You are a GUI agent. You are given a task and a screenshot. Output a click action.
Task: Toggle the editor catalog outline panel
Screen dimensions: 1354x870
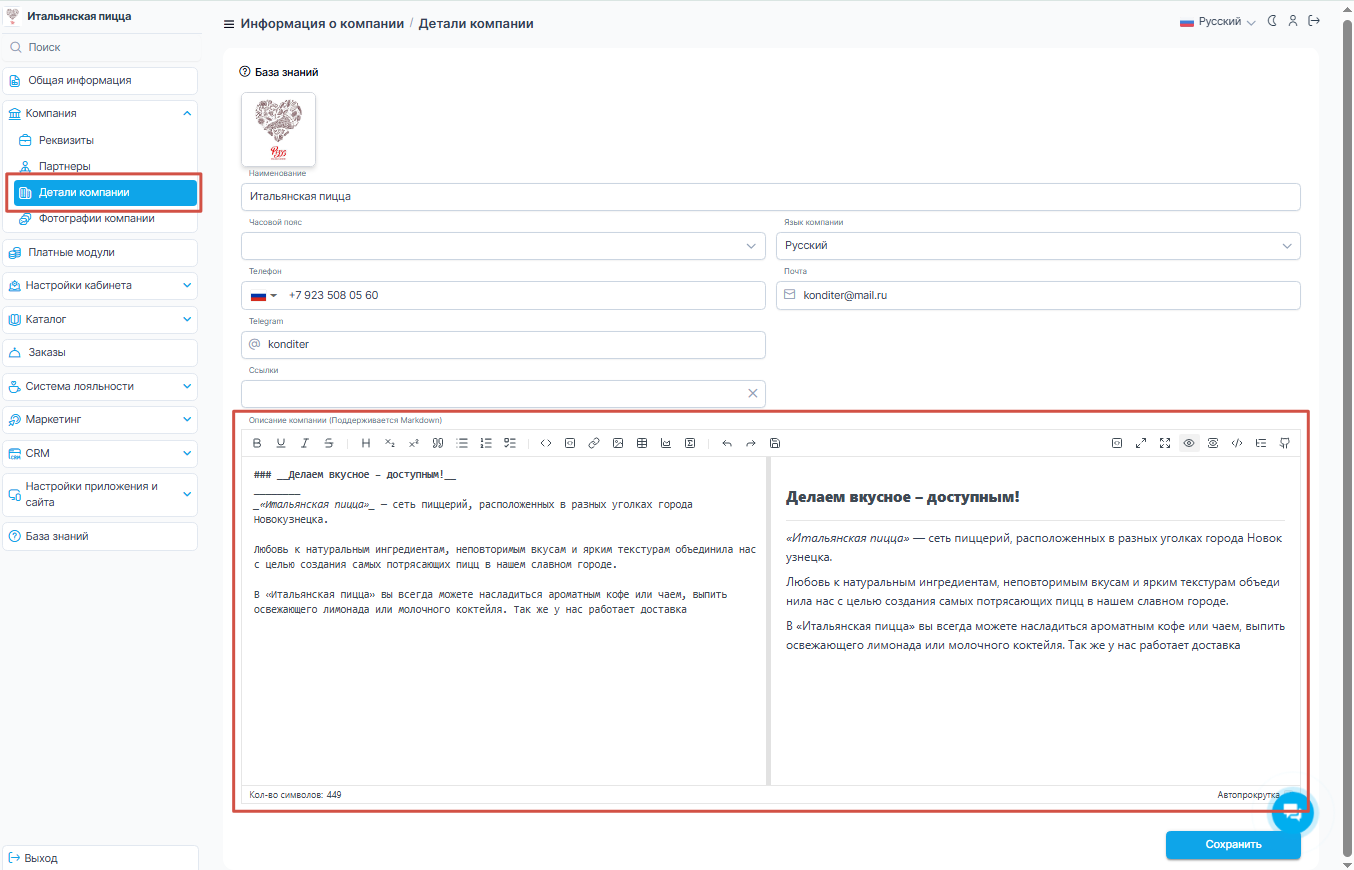(1261, 443)
